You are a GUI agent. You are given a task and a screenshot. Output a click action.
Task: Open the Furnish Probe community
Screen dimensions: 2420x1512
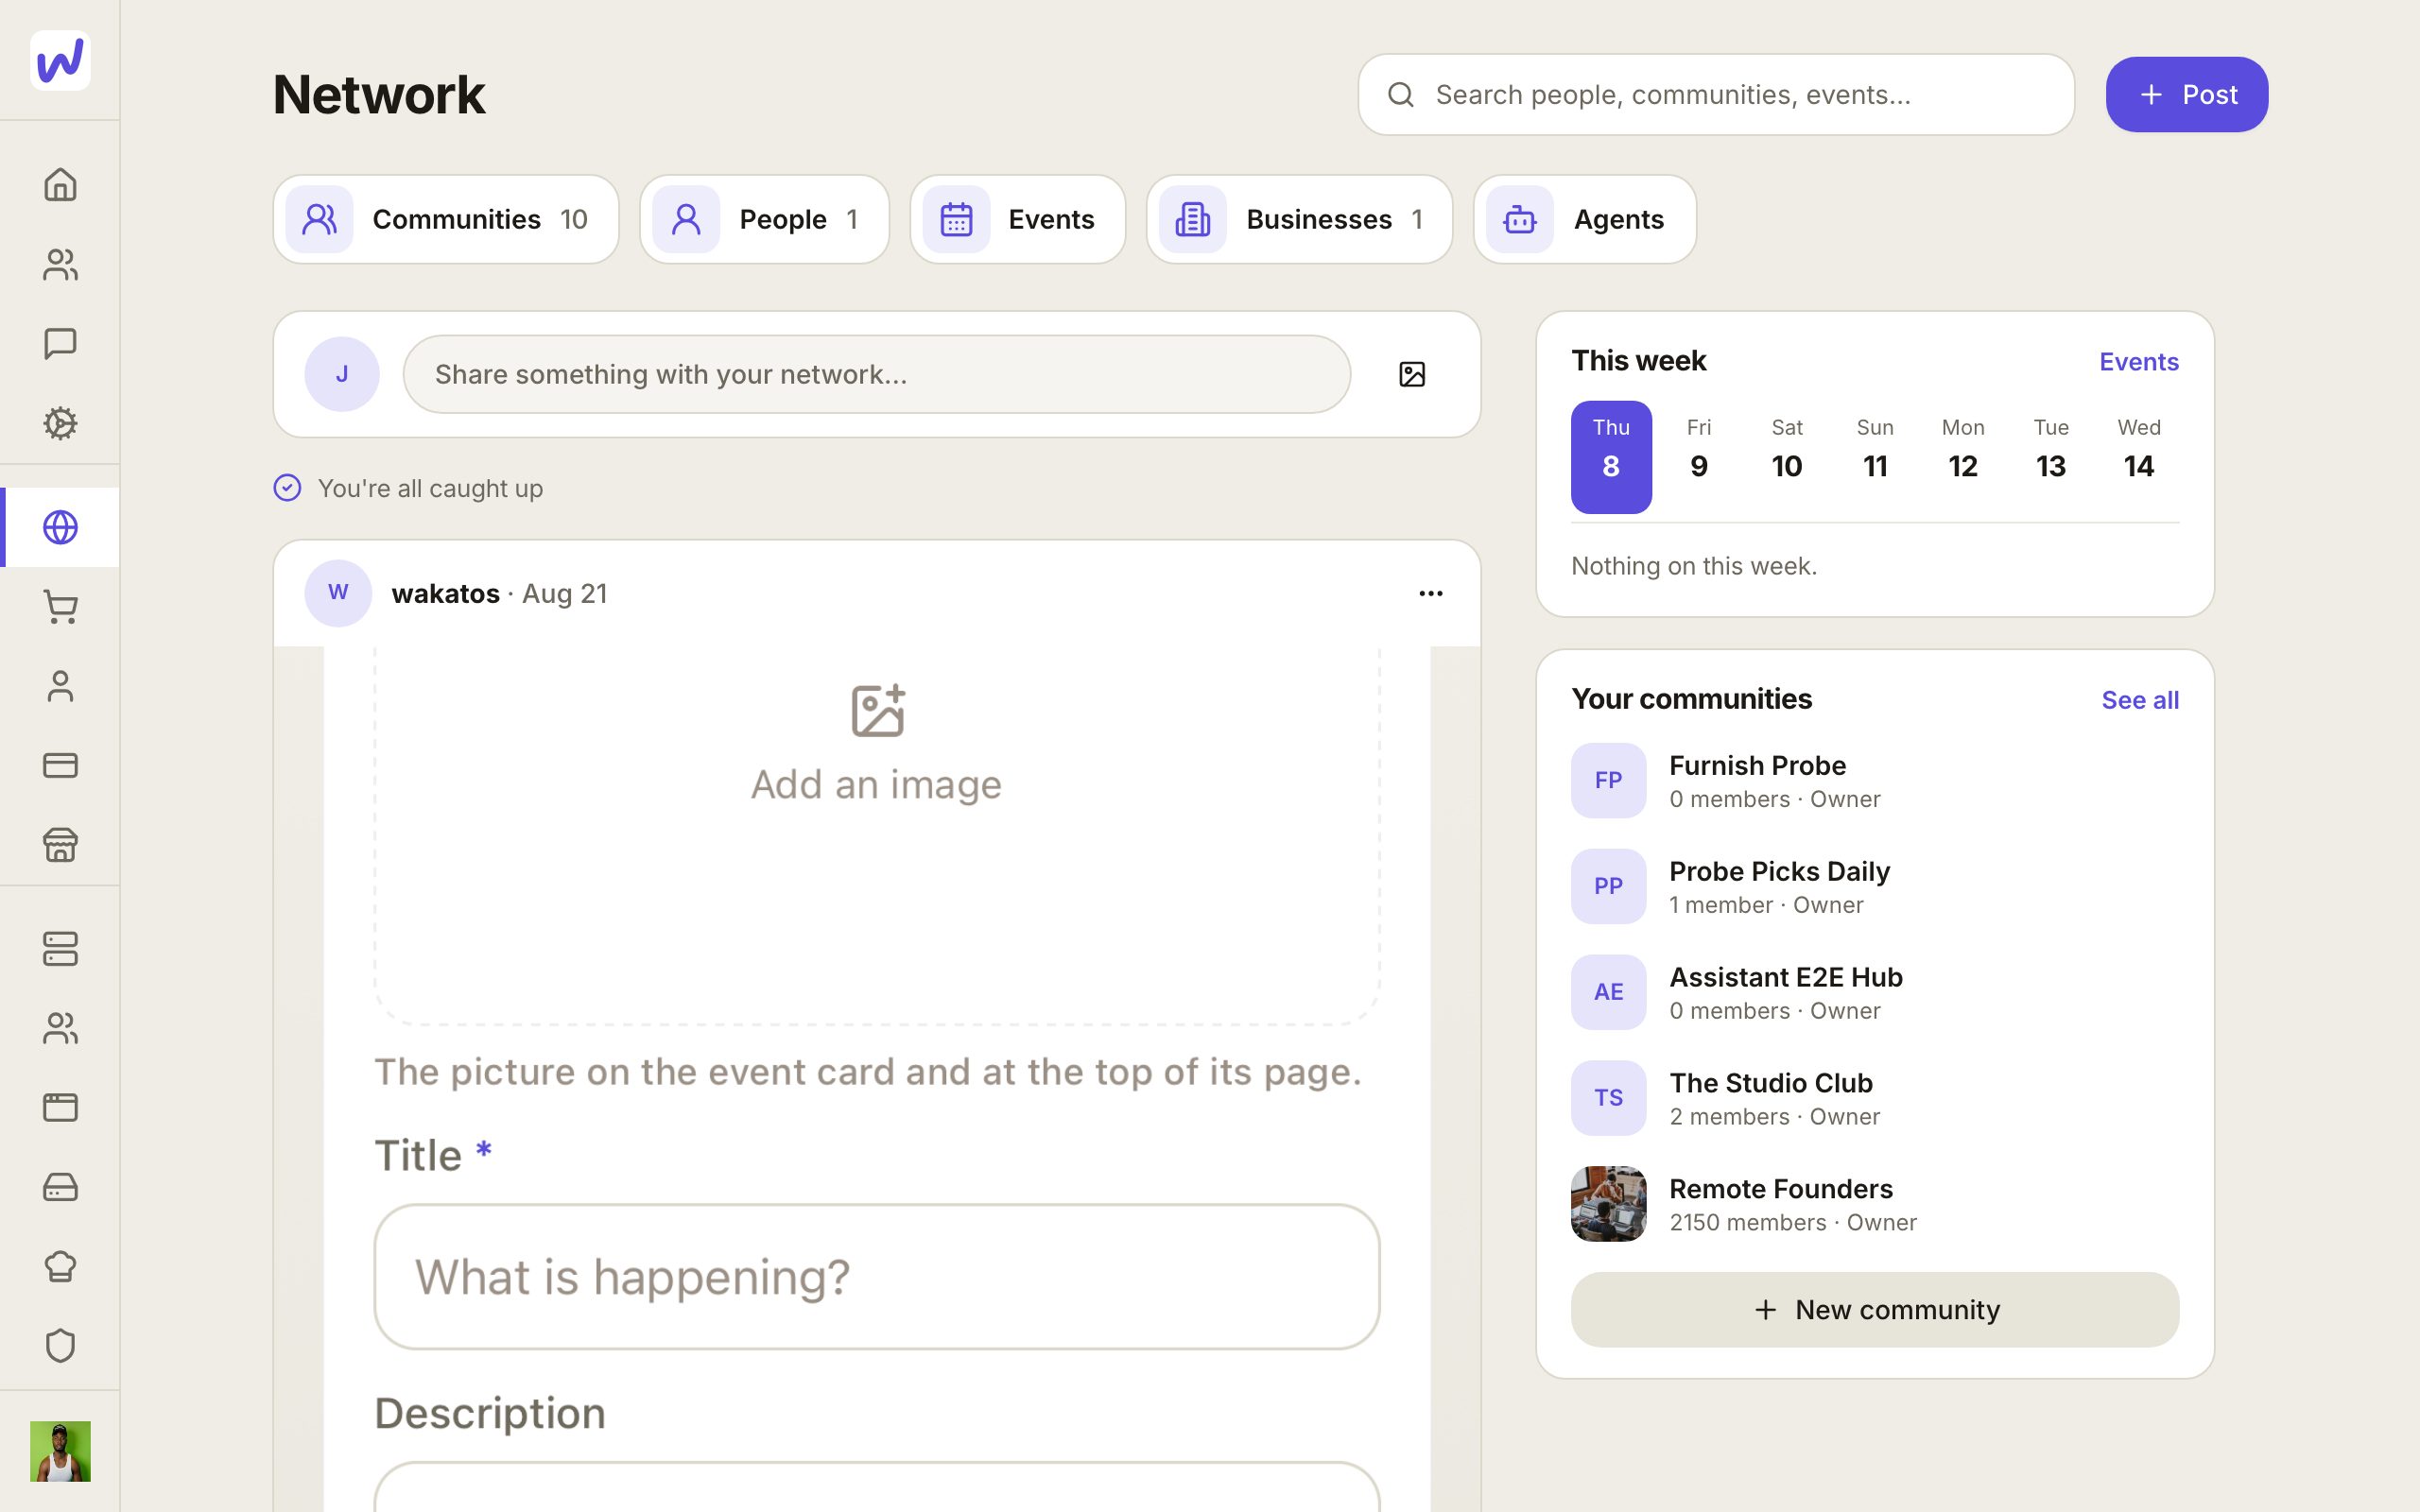(x=1874, y=780)
